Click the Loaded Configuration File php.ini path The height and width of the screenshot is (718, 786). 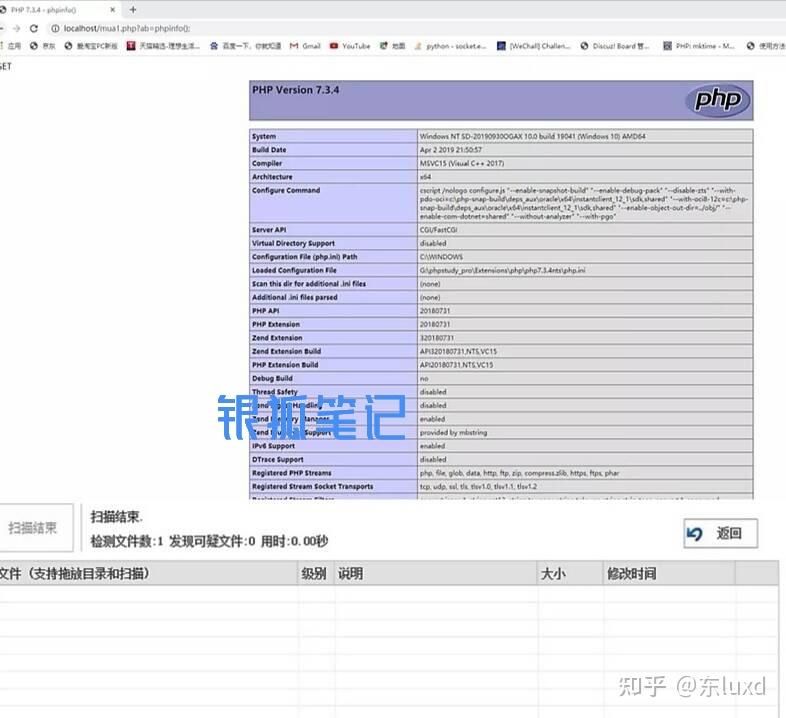[502, 271]
